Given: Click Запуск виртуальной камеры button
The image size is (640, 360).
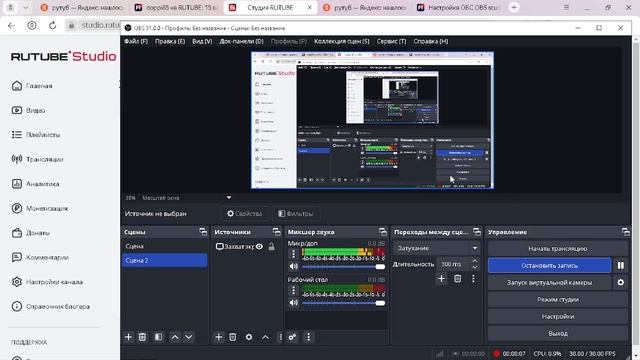Looking at the screenshot, I should 549,282.
